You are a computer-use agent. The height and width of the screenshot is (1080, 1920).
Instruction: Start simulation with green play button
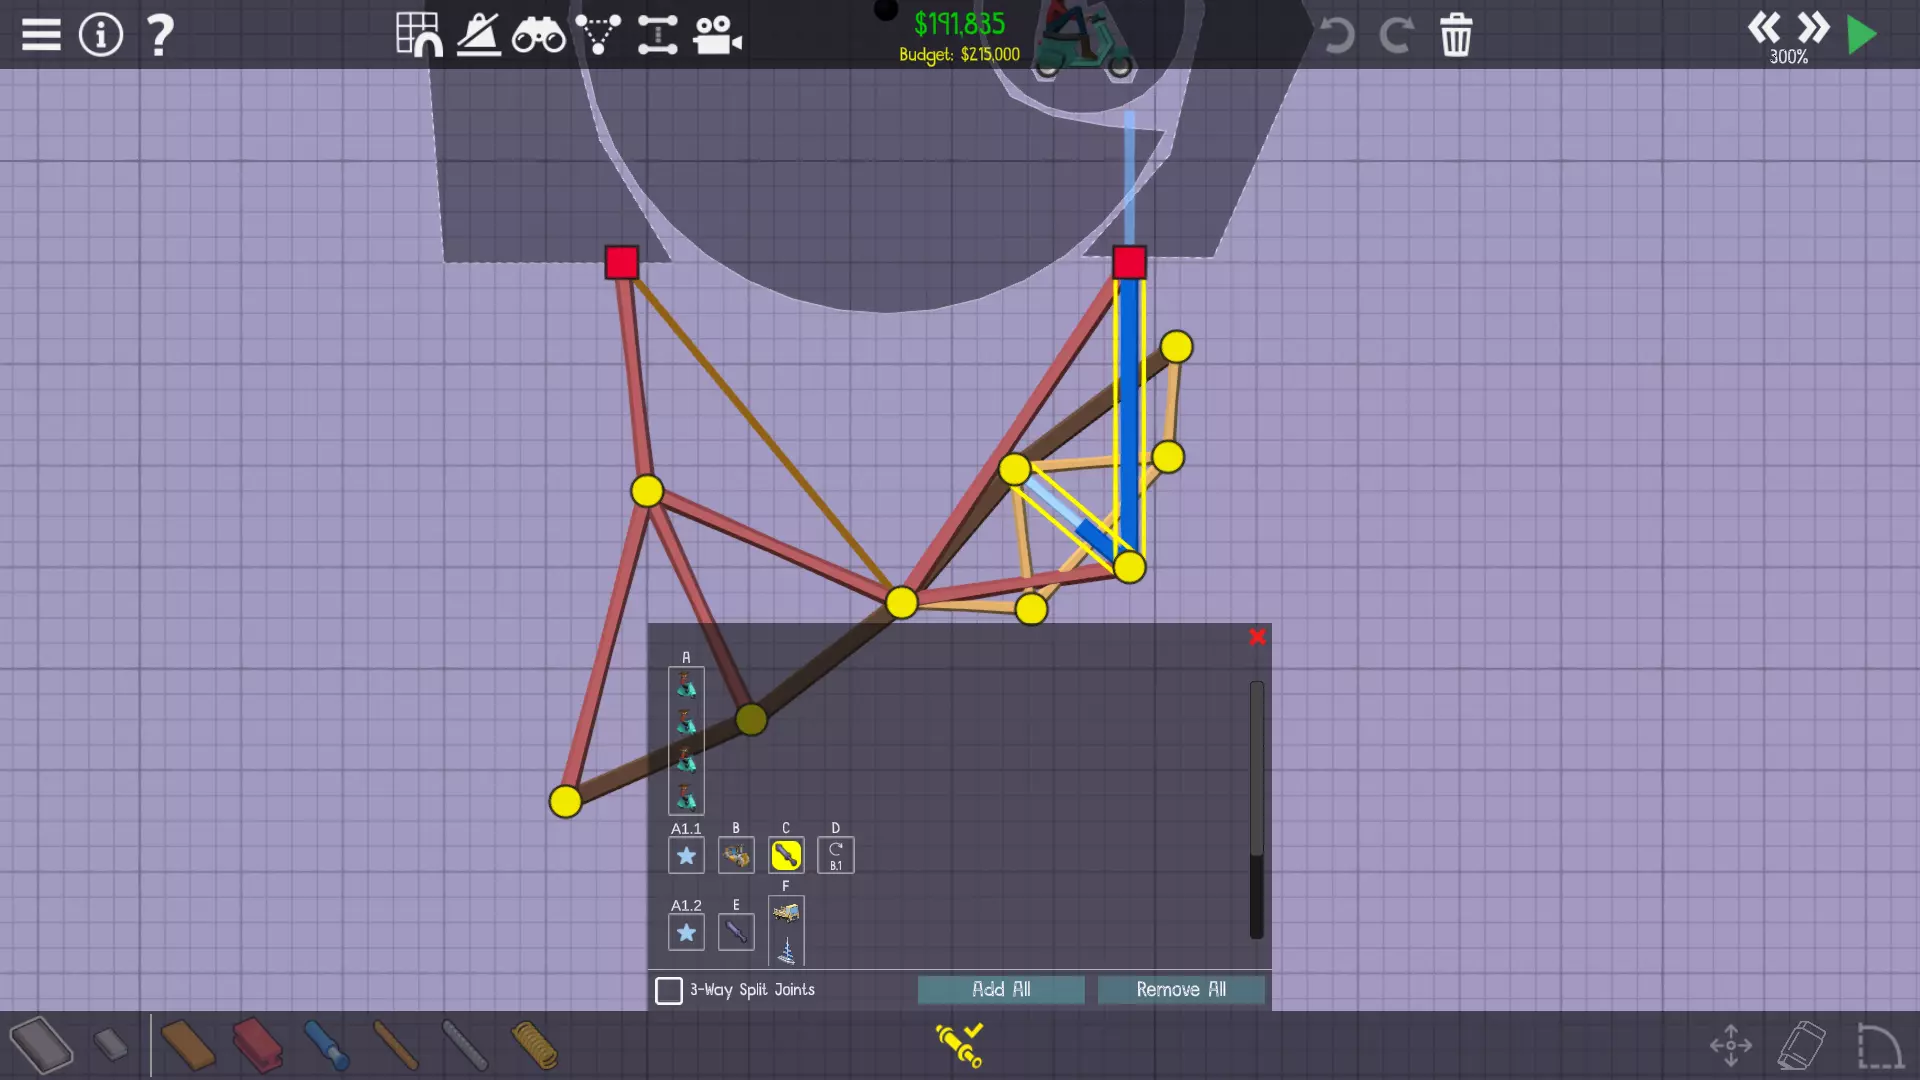pos(1862,35)
